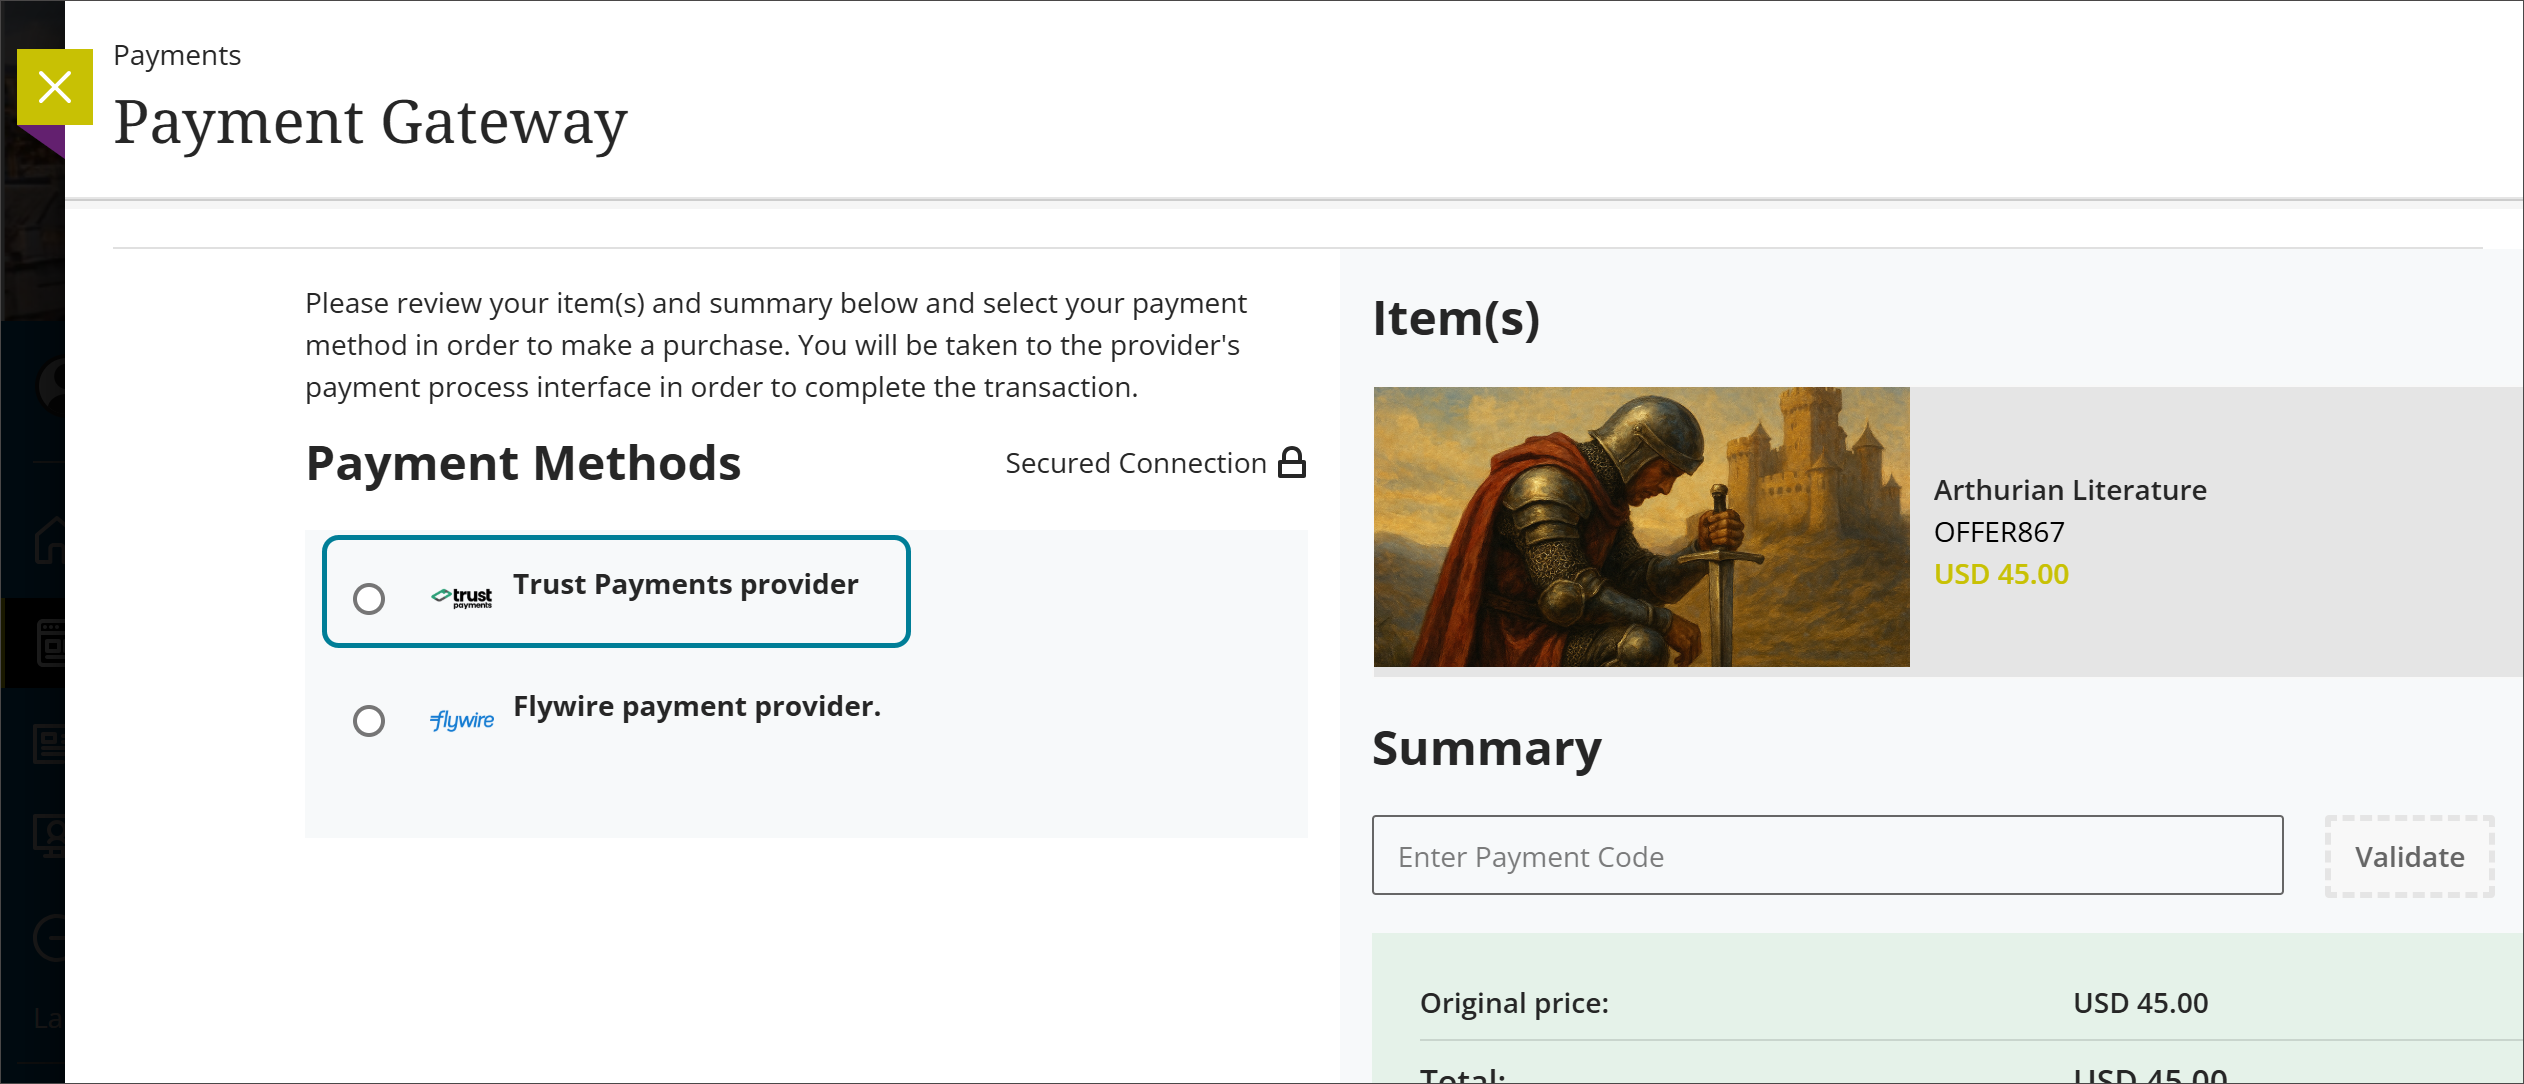This screenshot has width=2524, height=1084.
Task: Click the USD 45.00 price label
Action: pos(2000,574)
